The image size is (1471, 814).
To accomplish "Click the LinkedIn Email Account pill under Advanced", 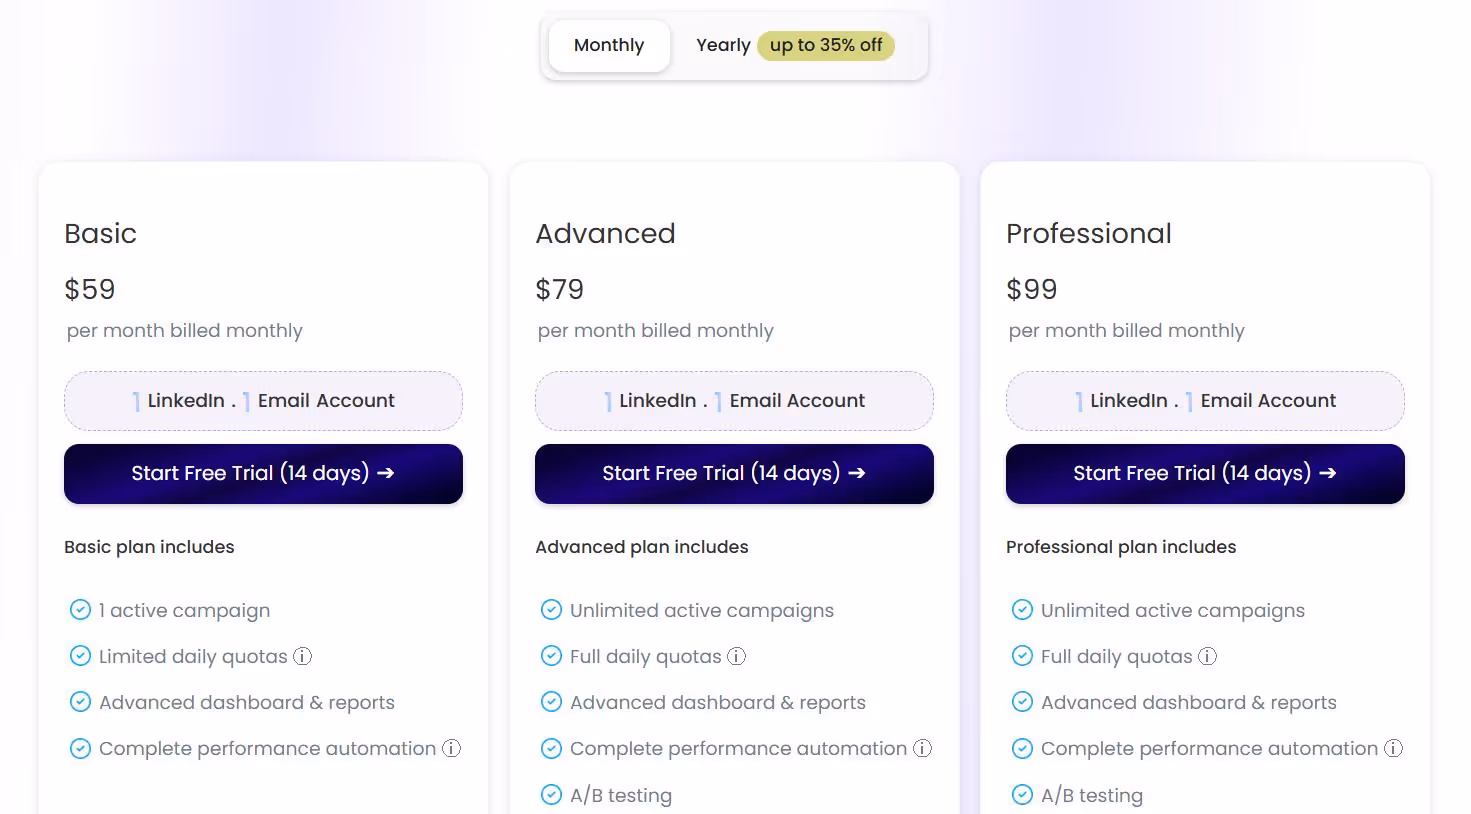I will [734, 400].
